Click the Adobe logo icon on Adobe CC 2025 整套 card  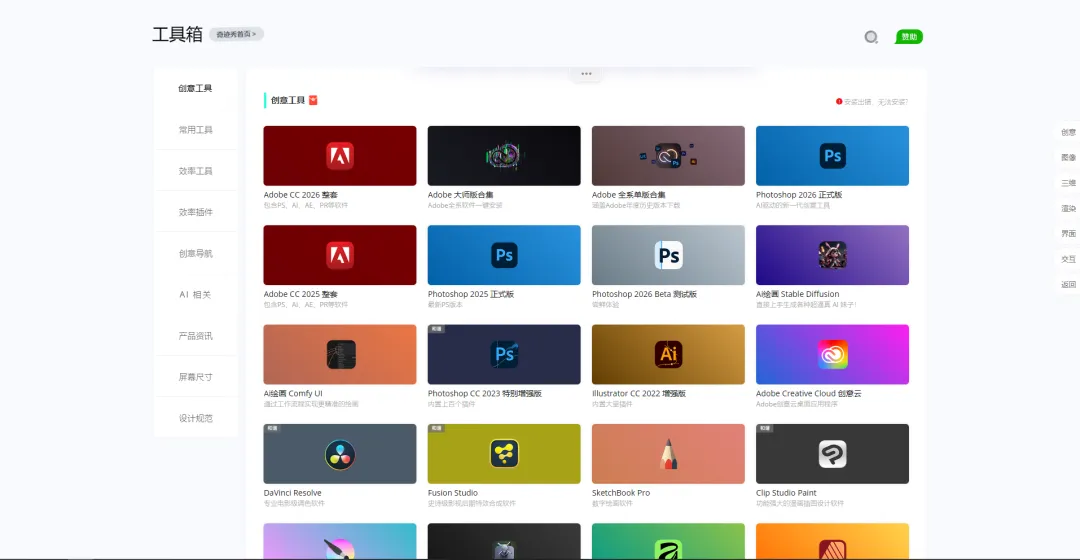click(x=340, y=255)
